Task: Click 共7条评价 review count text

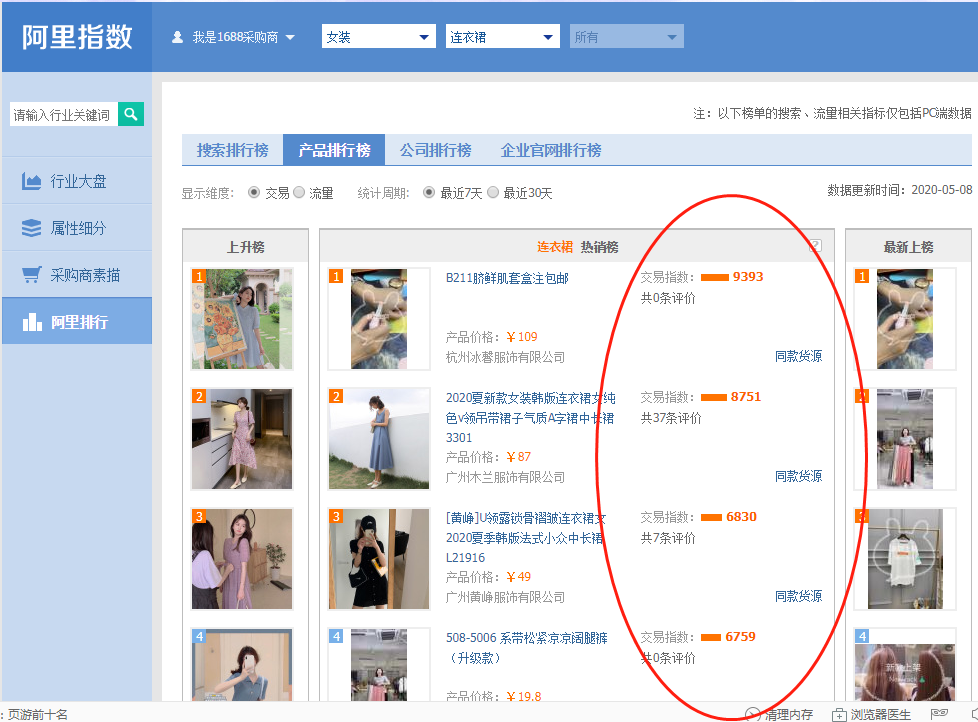Action: [x=668, y=537]
